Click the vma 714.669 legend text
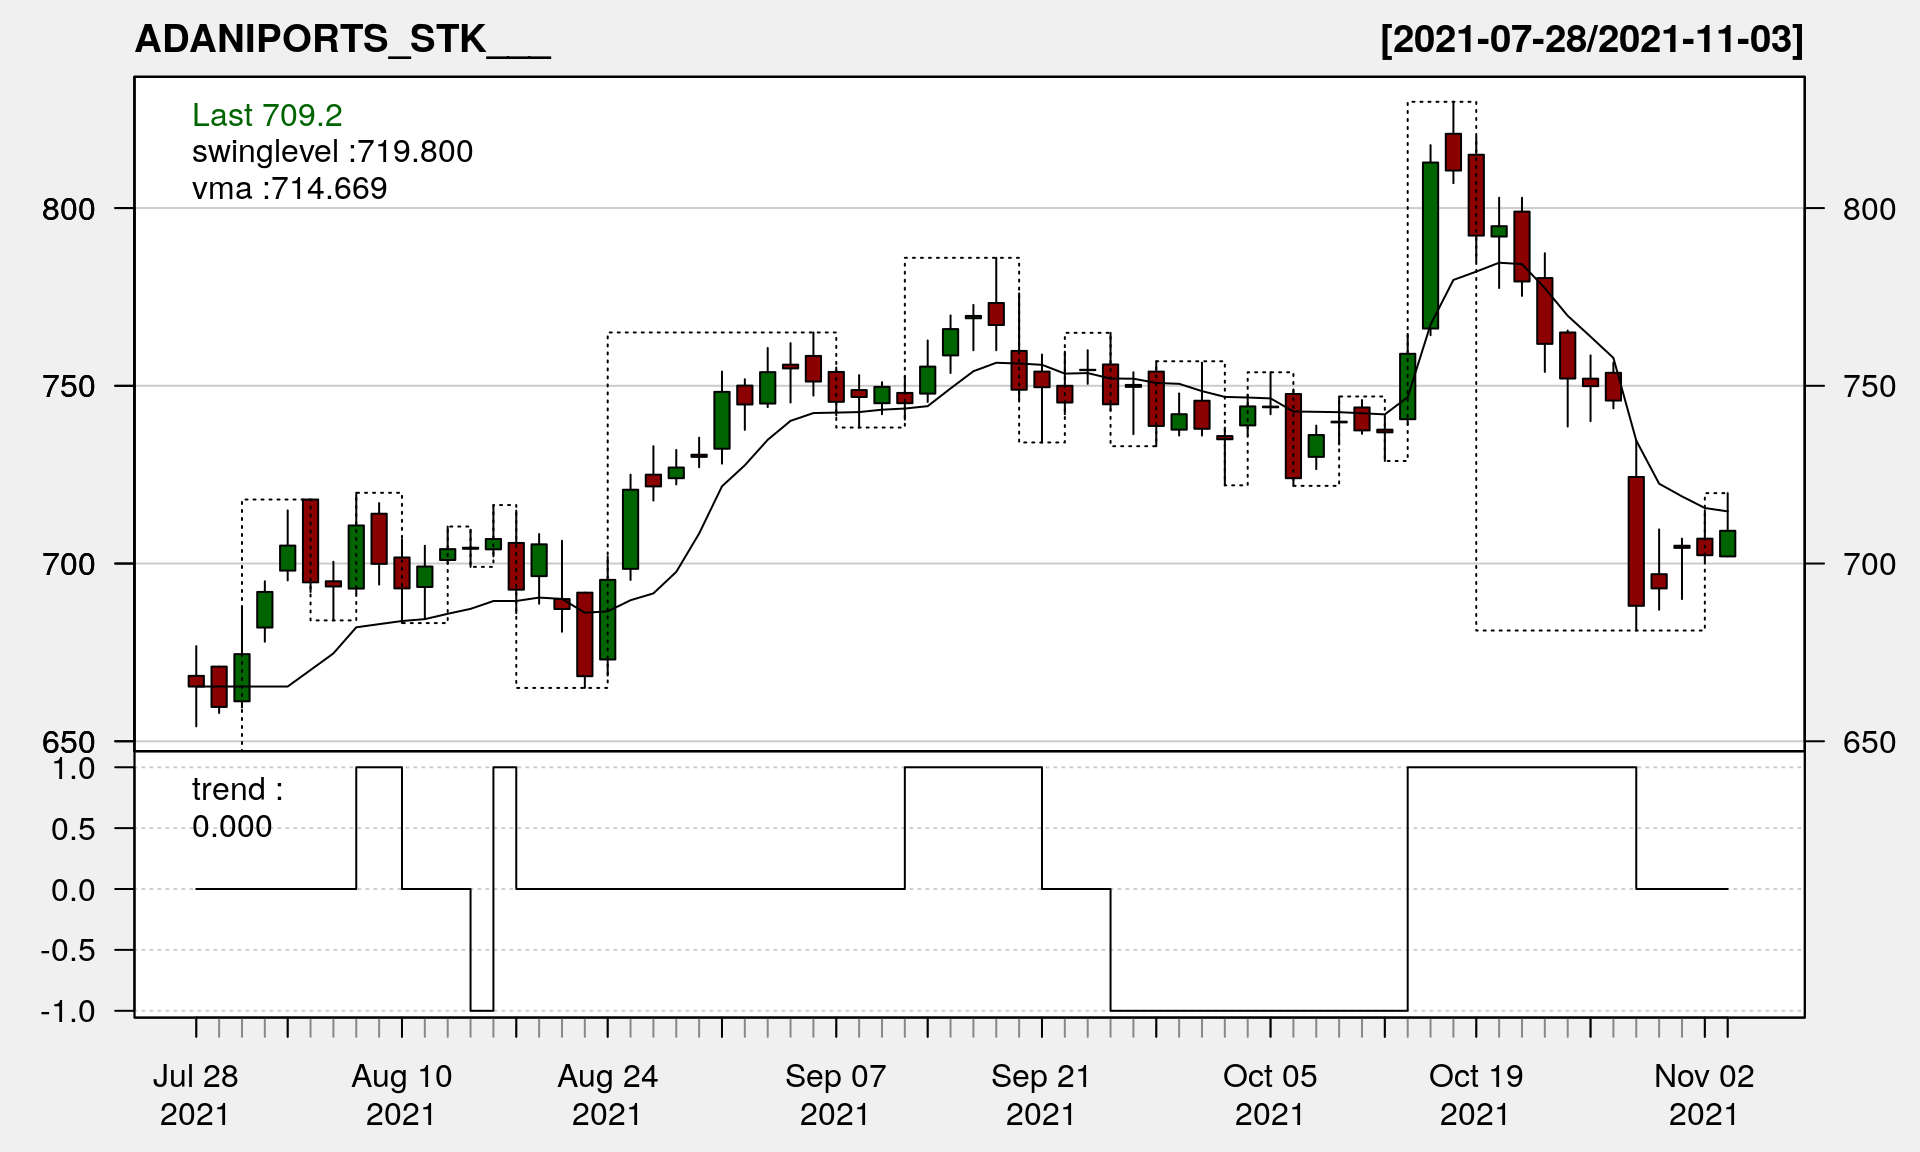Viewport: 1920px width, 1152px height. [x=289, y=189]
